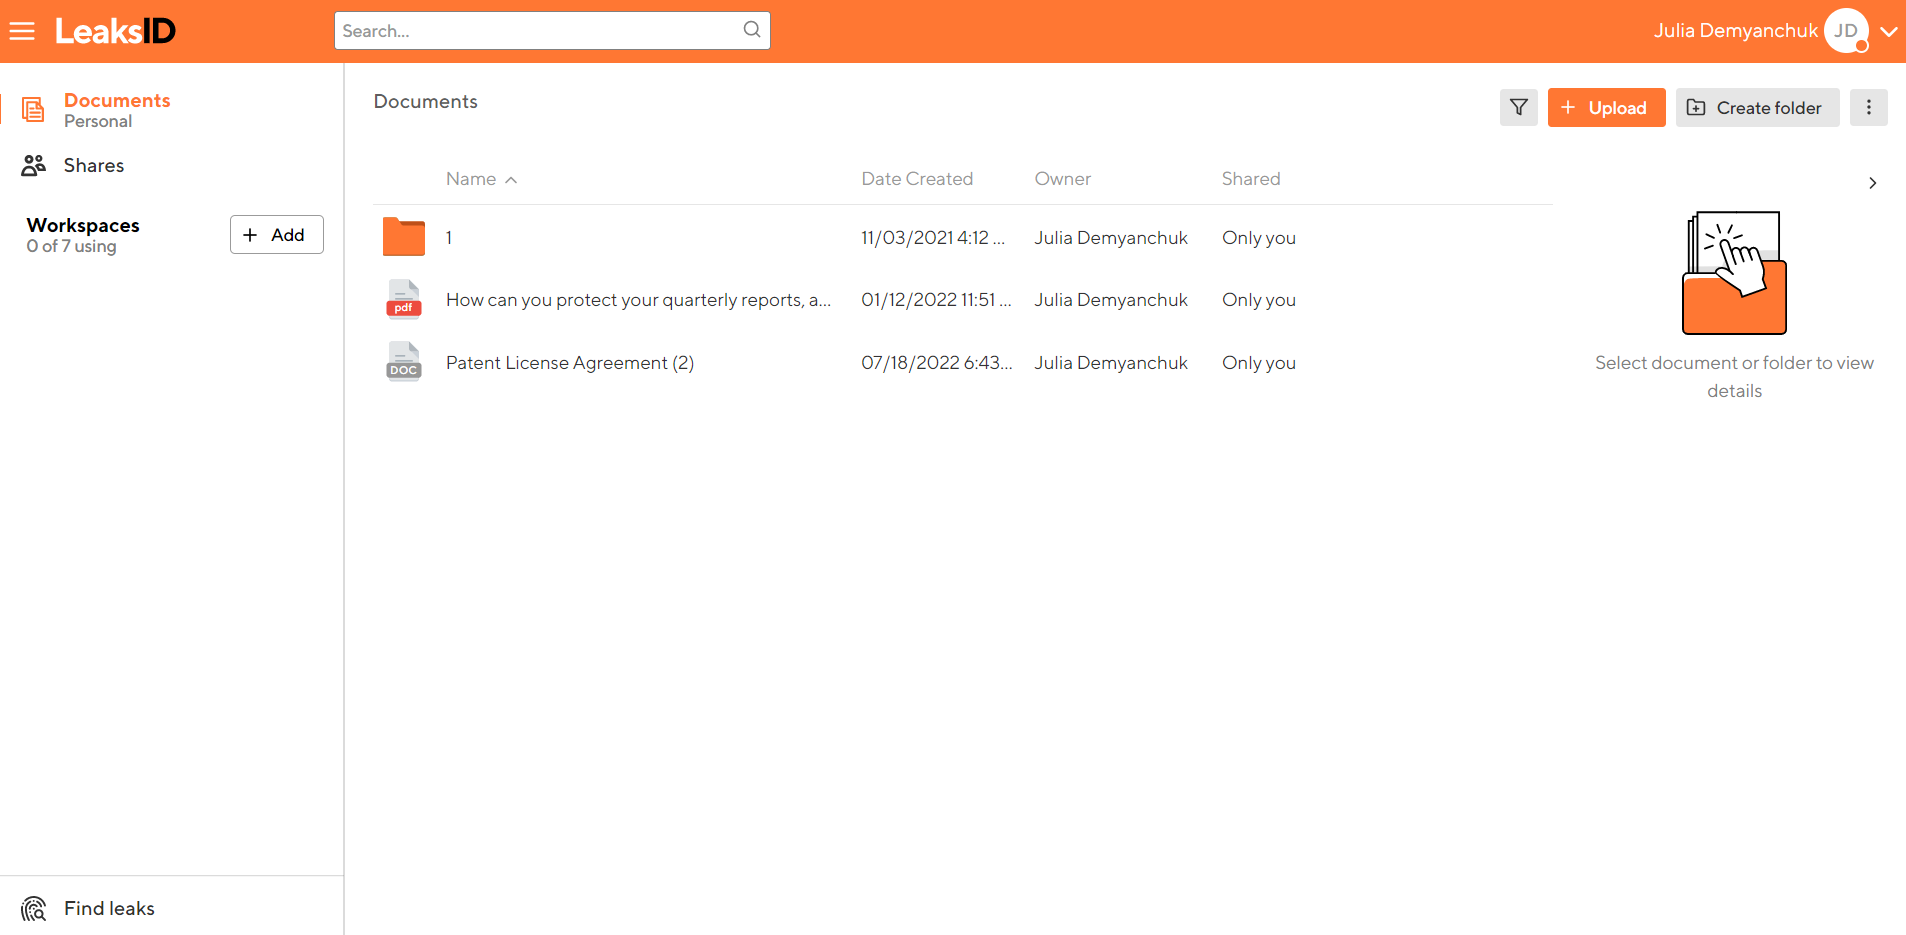Viewport: 1906px width, 935px height.
Task: Open Find leaks
Action: coord(109,908)
